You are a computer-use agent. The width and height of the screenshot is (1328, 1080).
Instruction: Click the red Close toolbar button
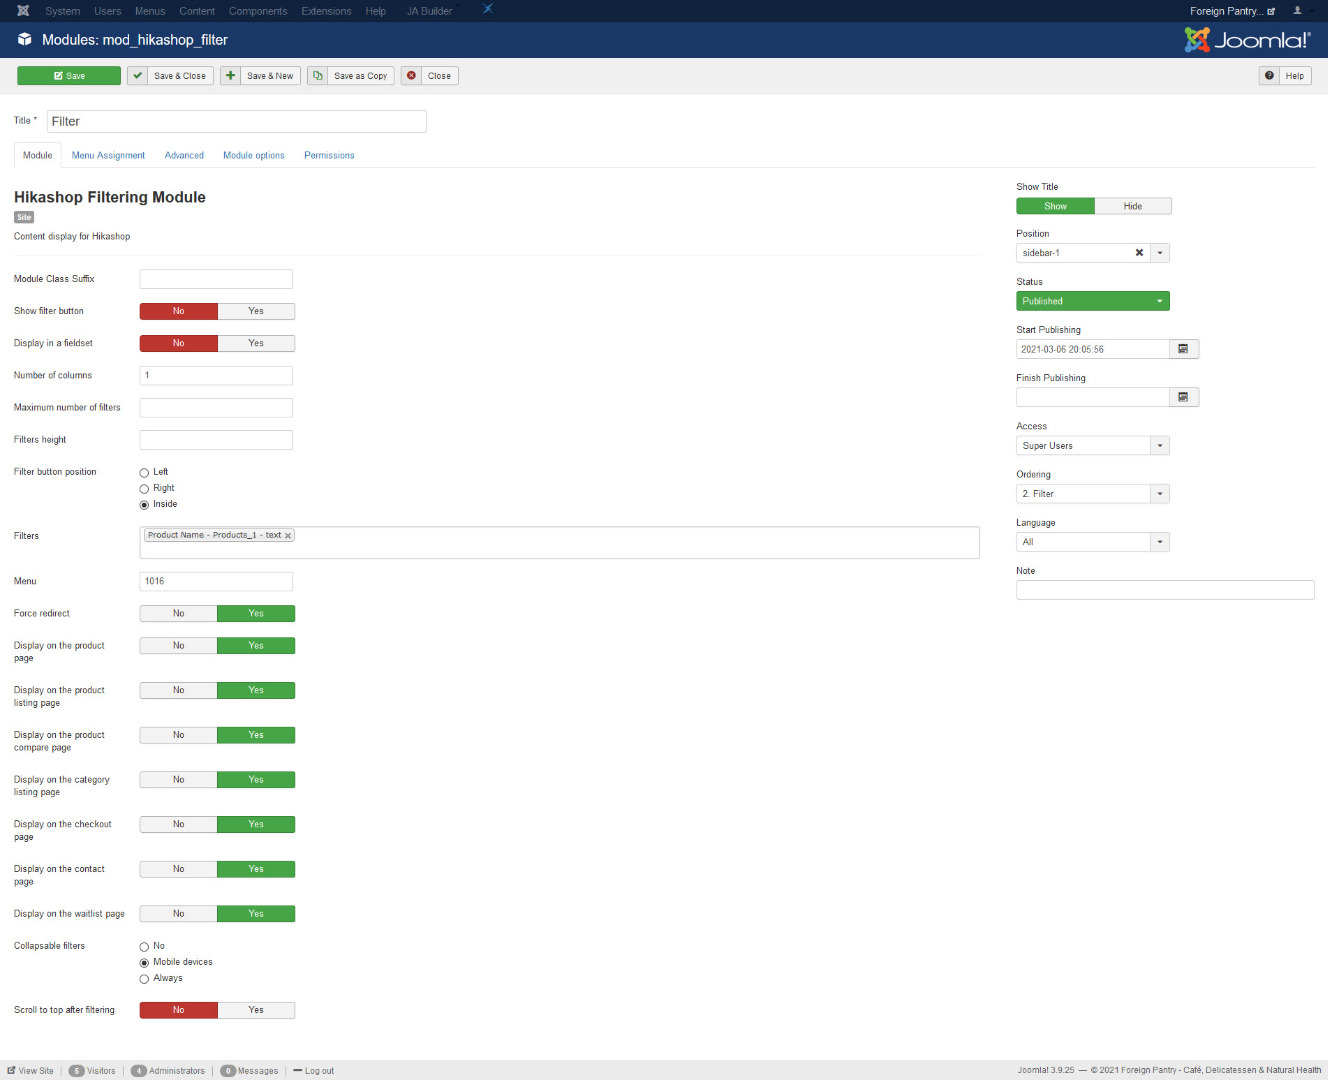(429, 76)
